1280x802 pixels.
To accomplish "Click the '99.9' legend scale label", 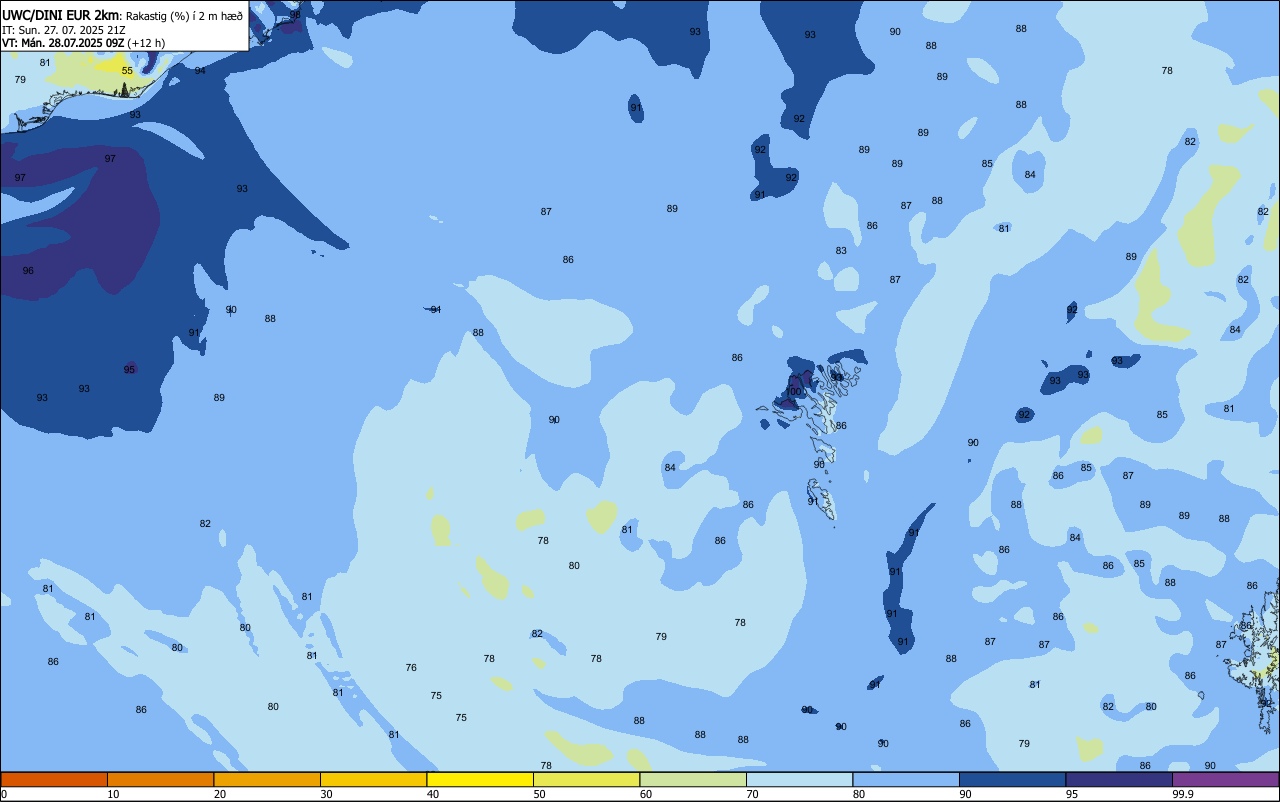I will [x=1183, y=794].
